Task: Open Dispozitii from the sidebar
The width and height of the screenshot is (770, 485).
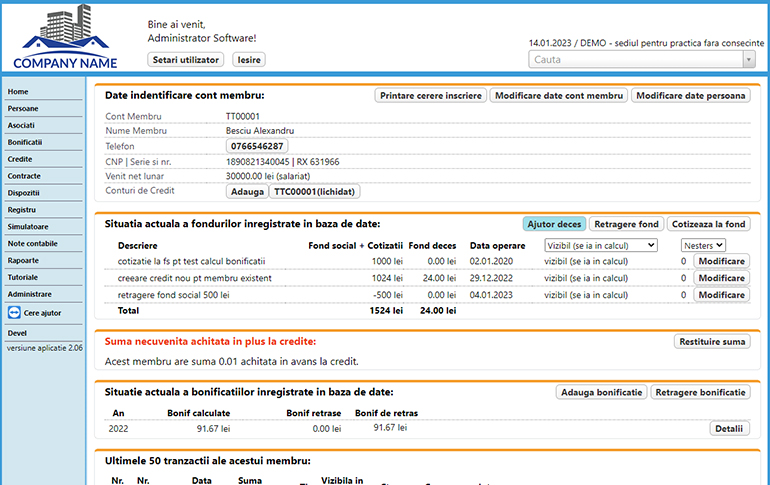Action: coord(24,193)
